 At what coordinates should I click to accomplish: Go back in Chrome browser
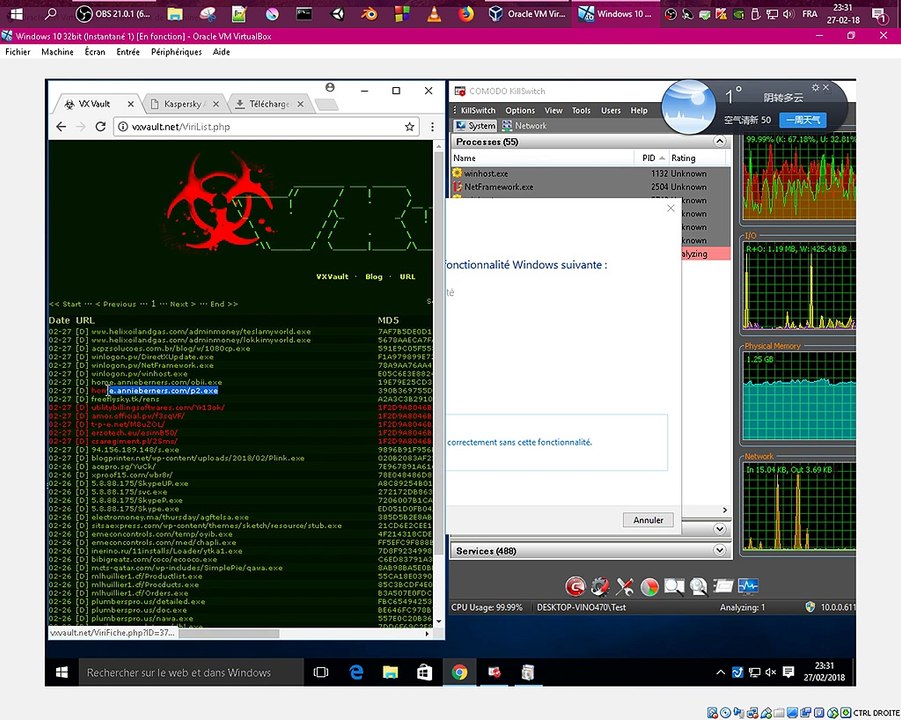(x=61, y=126)
